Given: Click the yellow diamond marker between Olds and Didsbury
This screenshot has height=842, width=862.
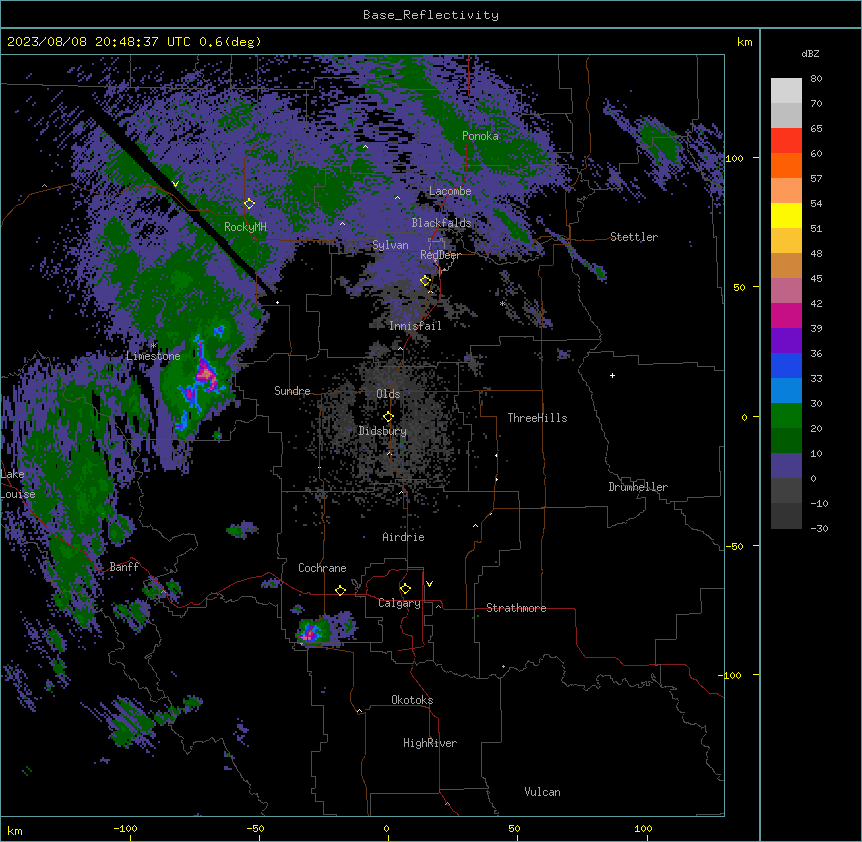Looking at the screenshot, I should pyautogui.click(x=388, y=417).
